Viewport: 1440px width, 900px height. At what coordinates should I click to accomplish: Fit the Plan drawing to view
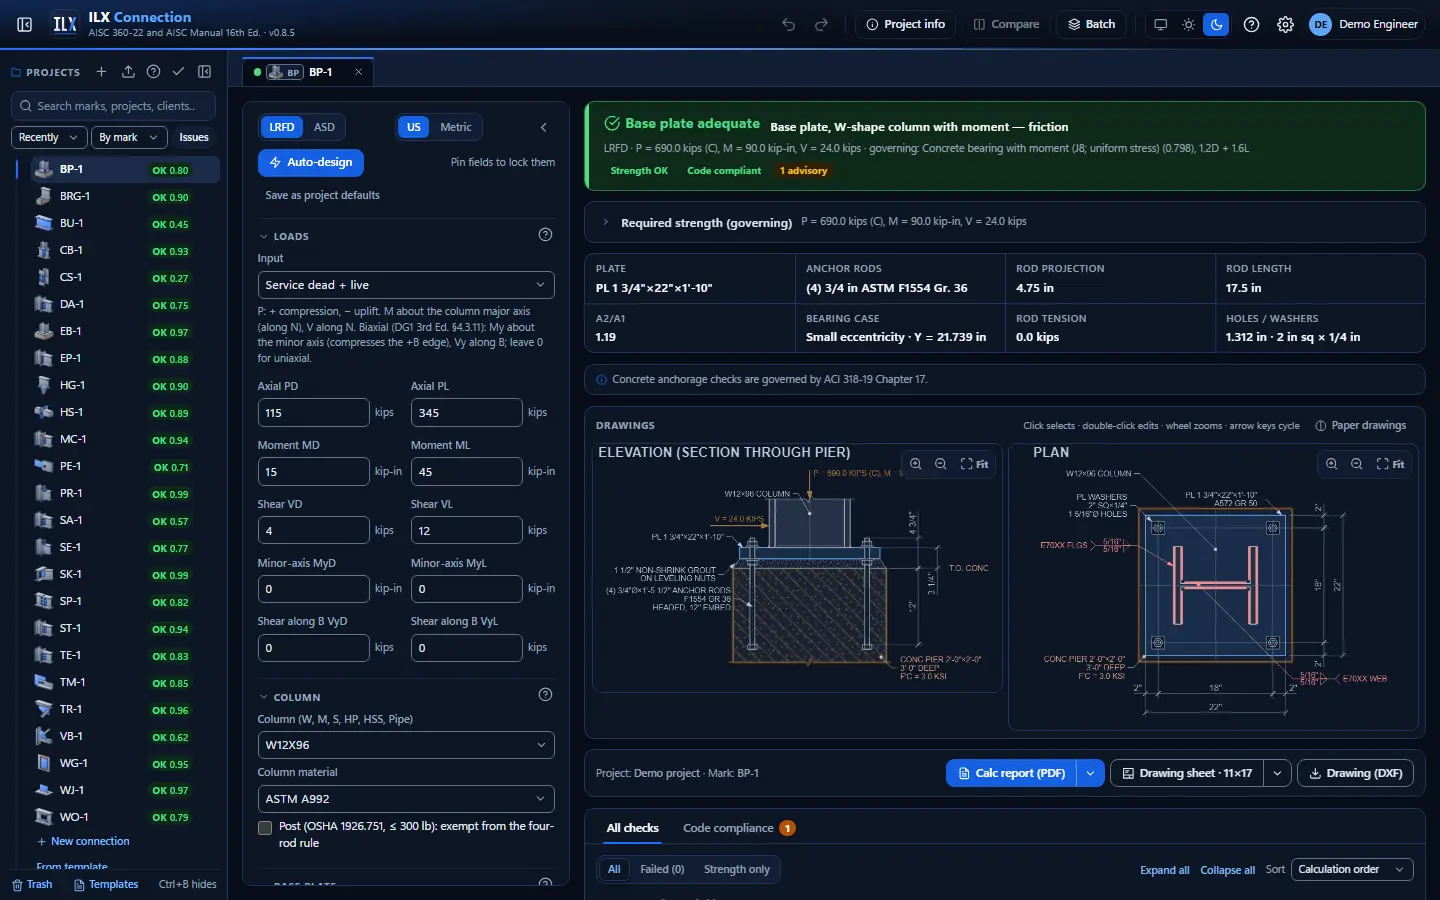click(1390, 464)
